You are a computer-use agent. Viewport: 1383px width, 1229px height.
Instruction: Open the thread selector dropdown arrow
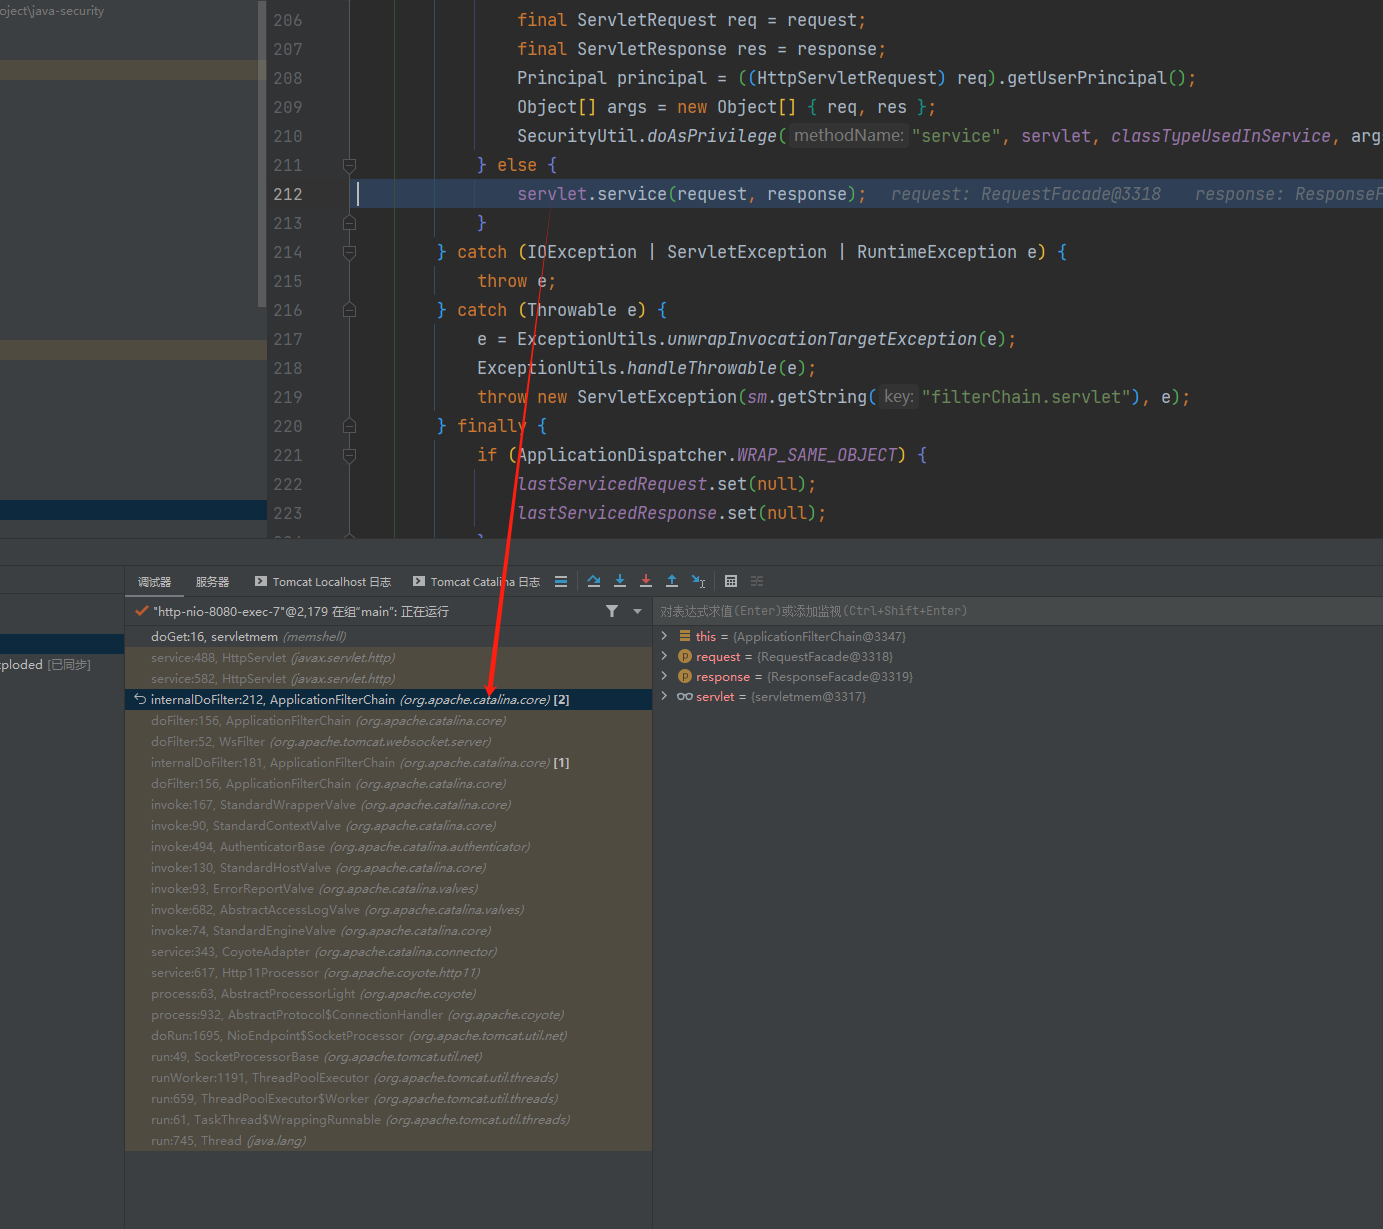pyautogui.click(x=637, y=611)
